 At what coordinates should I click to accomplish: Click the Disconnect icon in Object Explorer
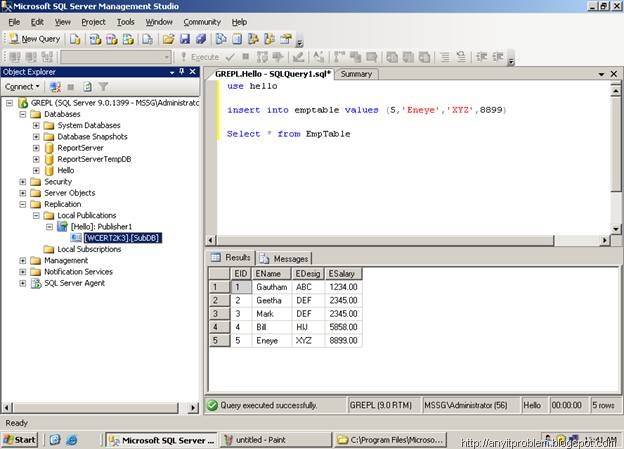tap(55, 87)
